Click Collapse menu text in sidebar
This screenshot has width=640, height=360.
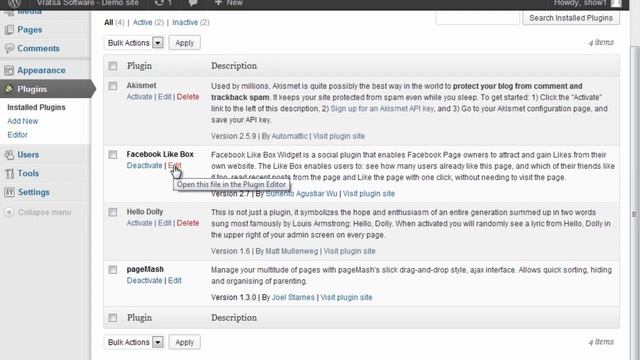[44, 212]
